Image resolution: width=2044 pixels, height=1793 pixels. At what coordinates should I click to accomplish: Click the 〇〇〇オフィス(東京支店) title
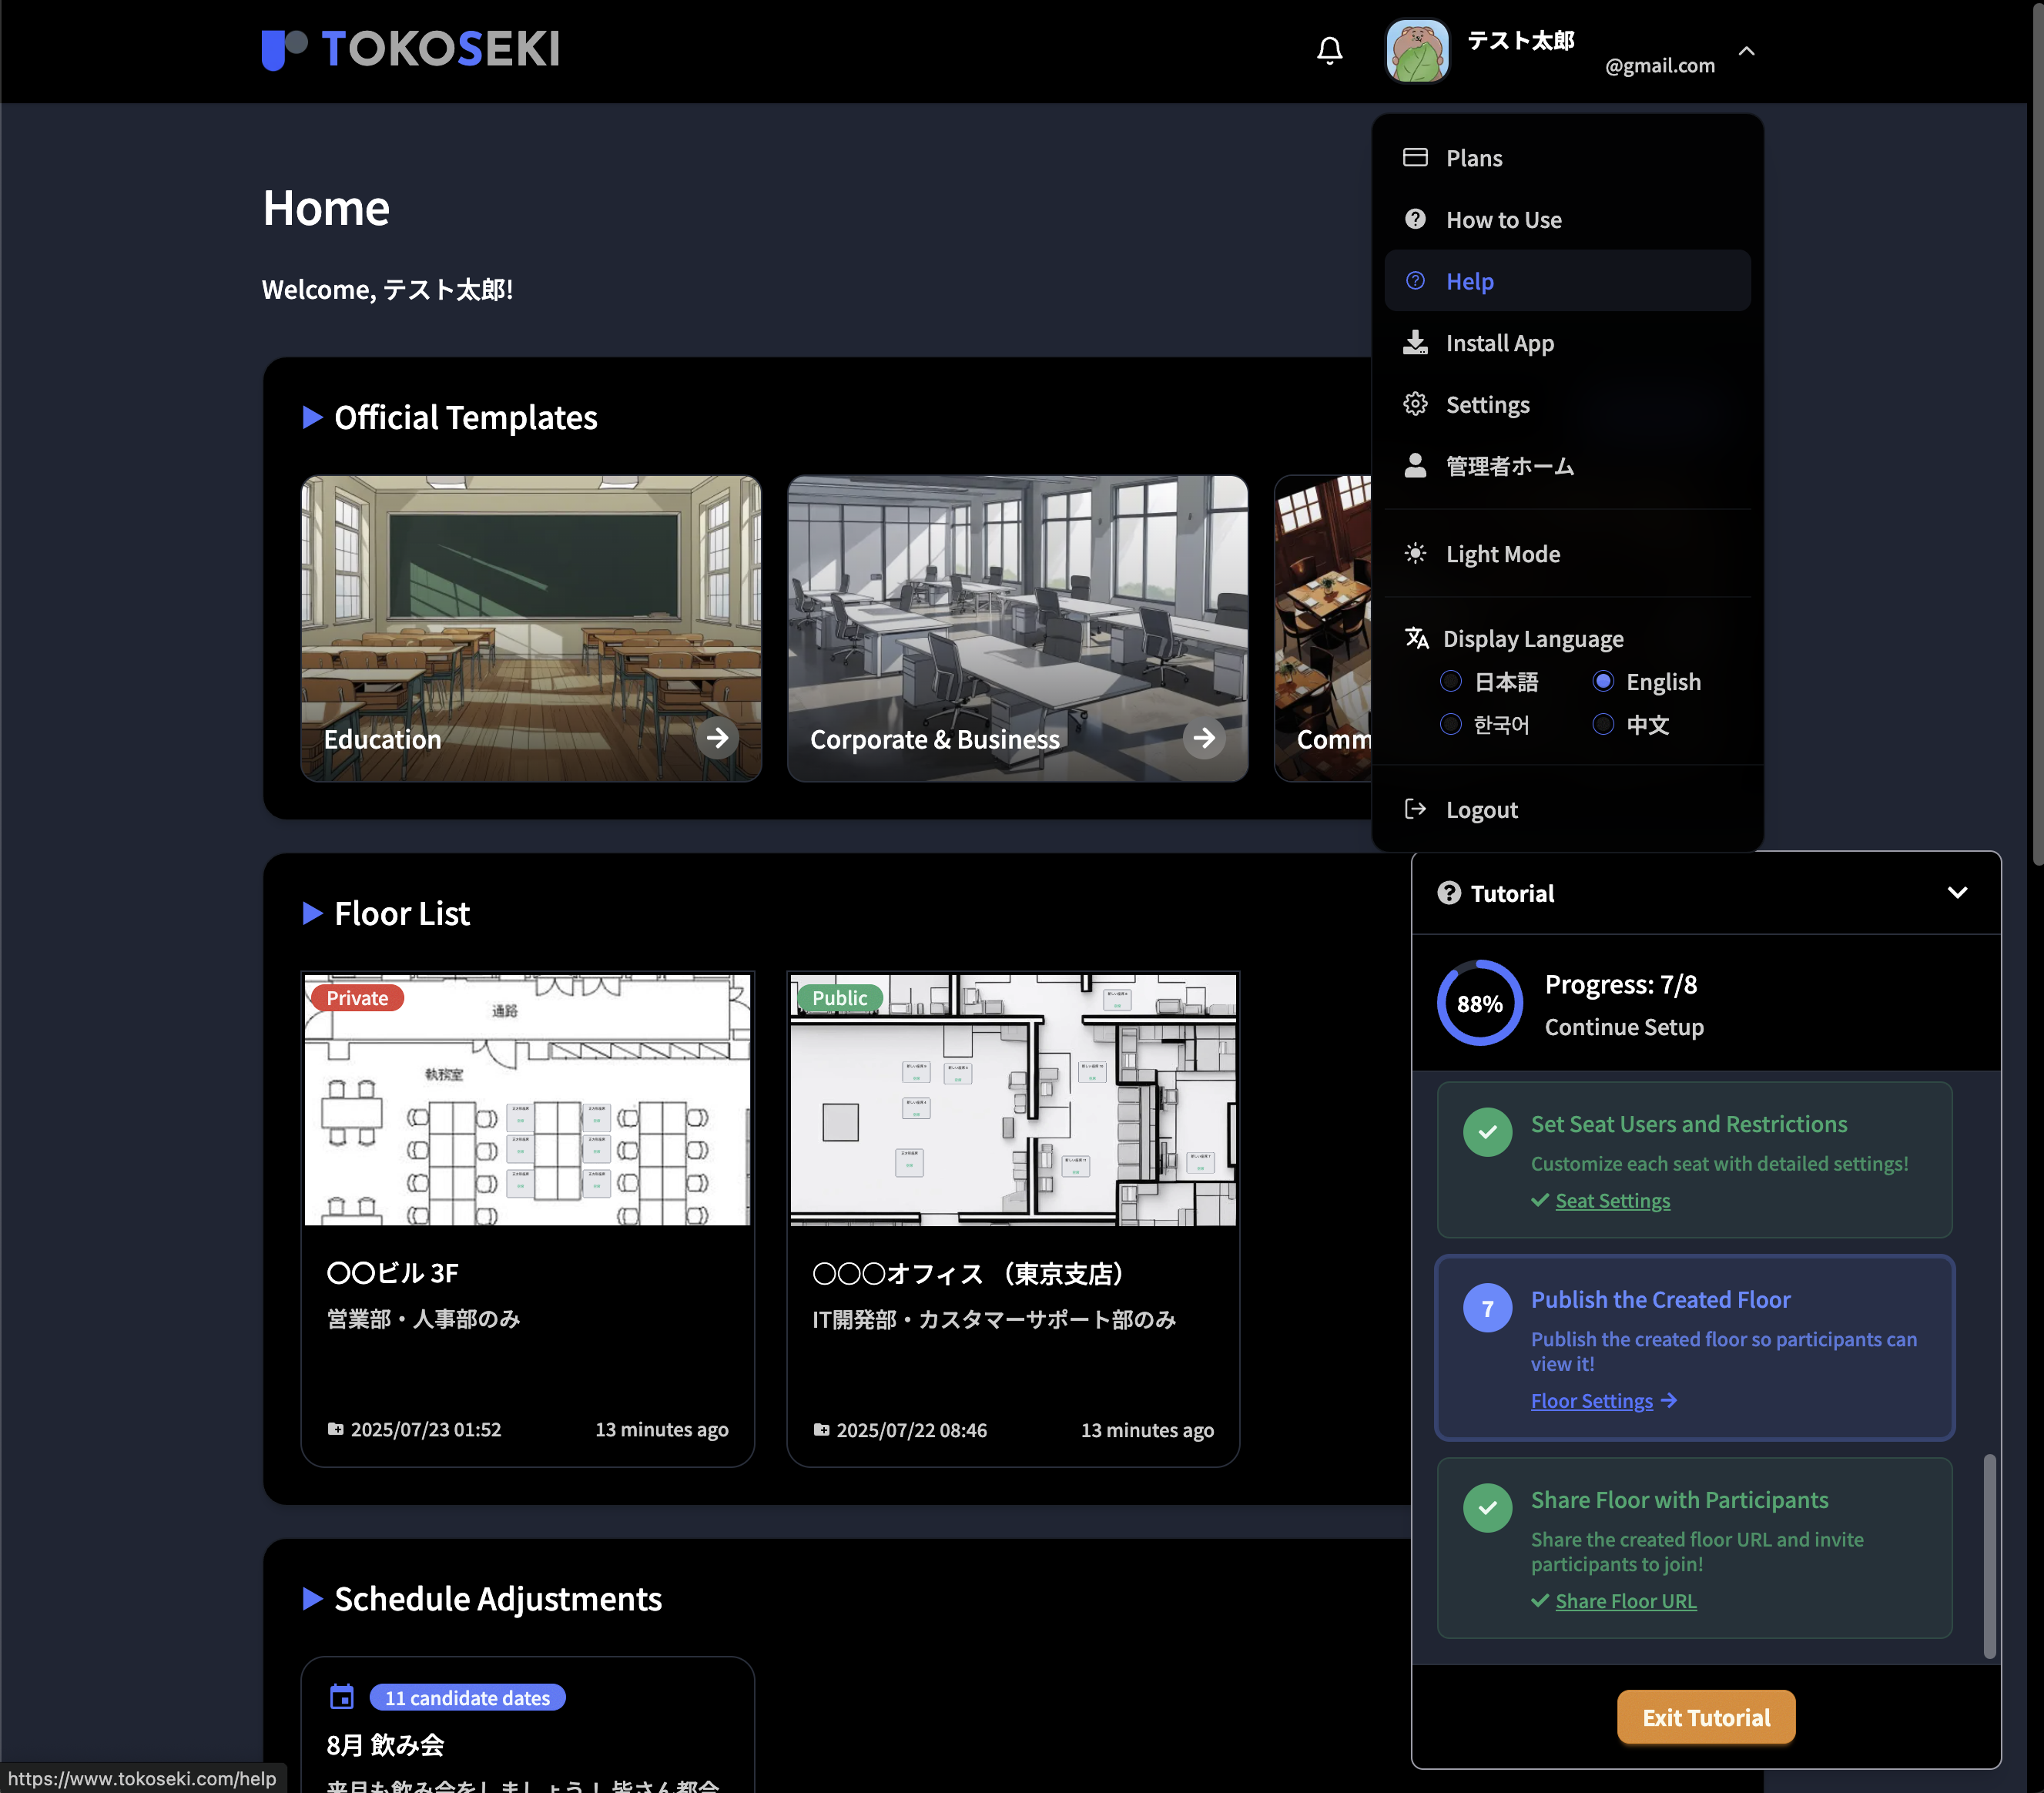click(973, 1273)
